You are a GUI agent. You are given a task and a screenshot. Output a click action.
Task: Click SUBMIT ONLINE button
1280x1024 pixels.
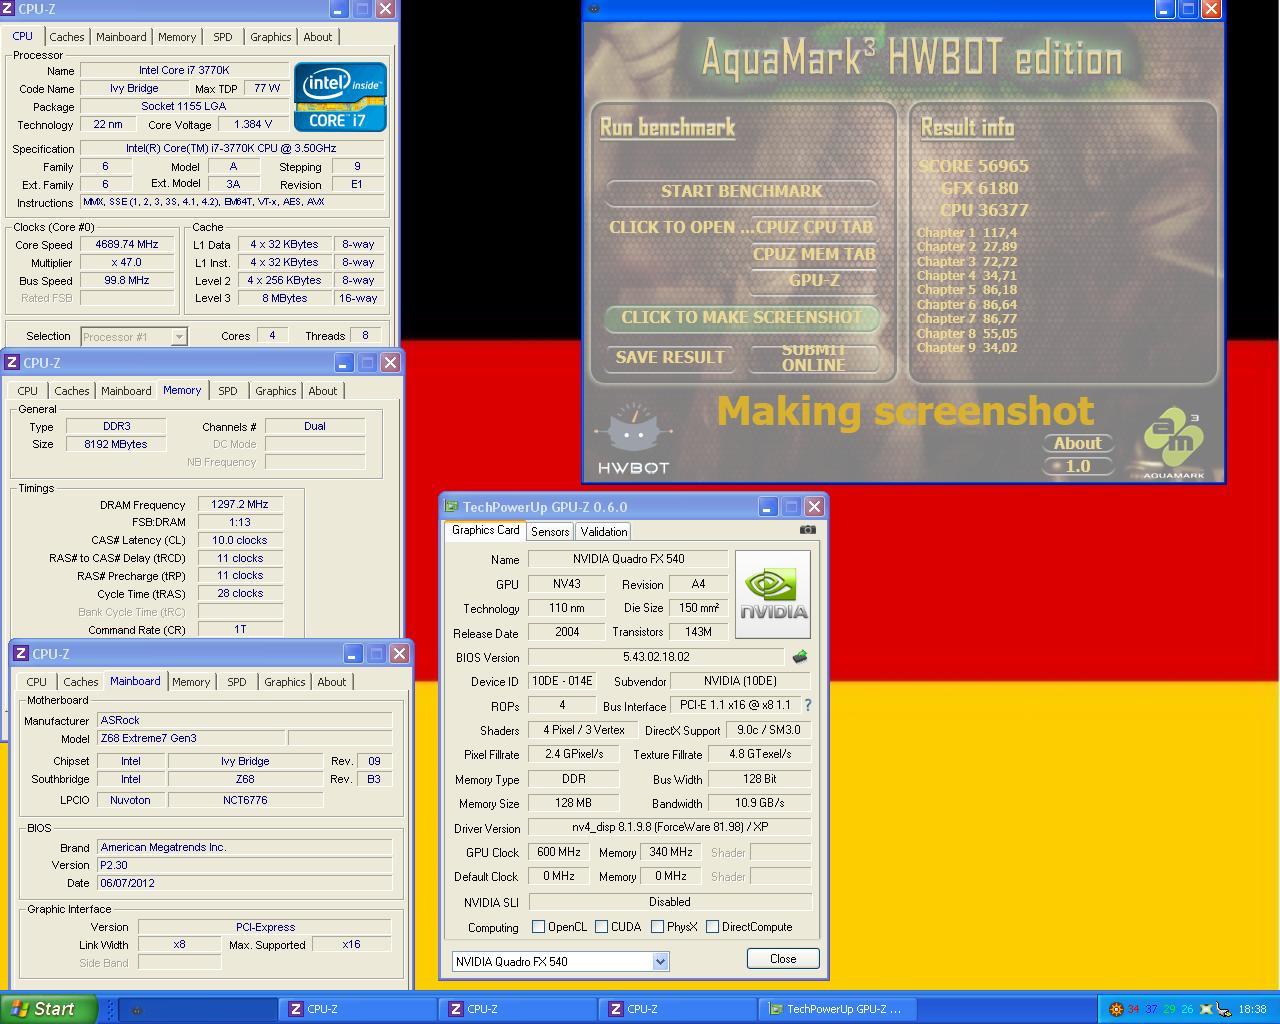pos(813,357)
